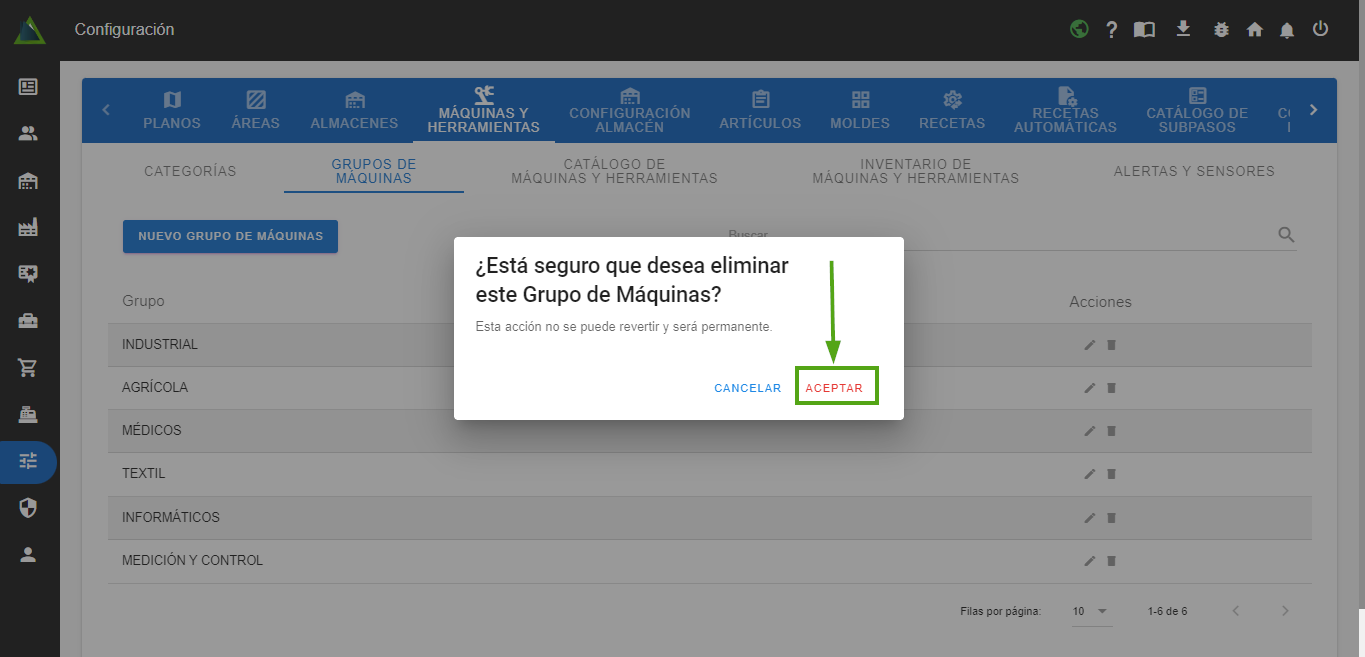Switch to the Categorías subtab
This screenshot has width=1365, height=657.
coord(190,171)
